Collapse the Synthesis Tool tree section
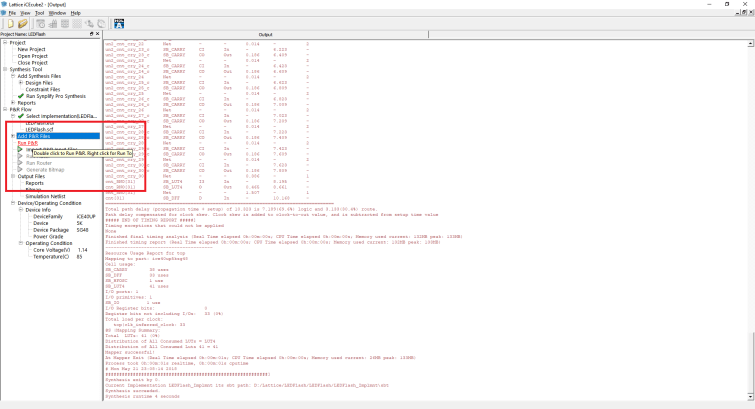Viewport: 755px width, 409px height. (4, 69)
